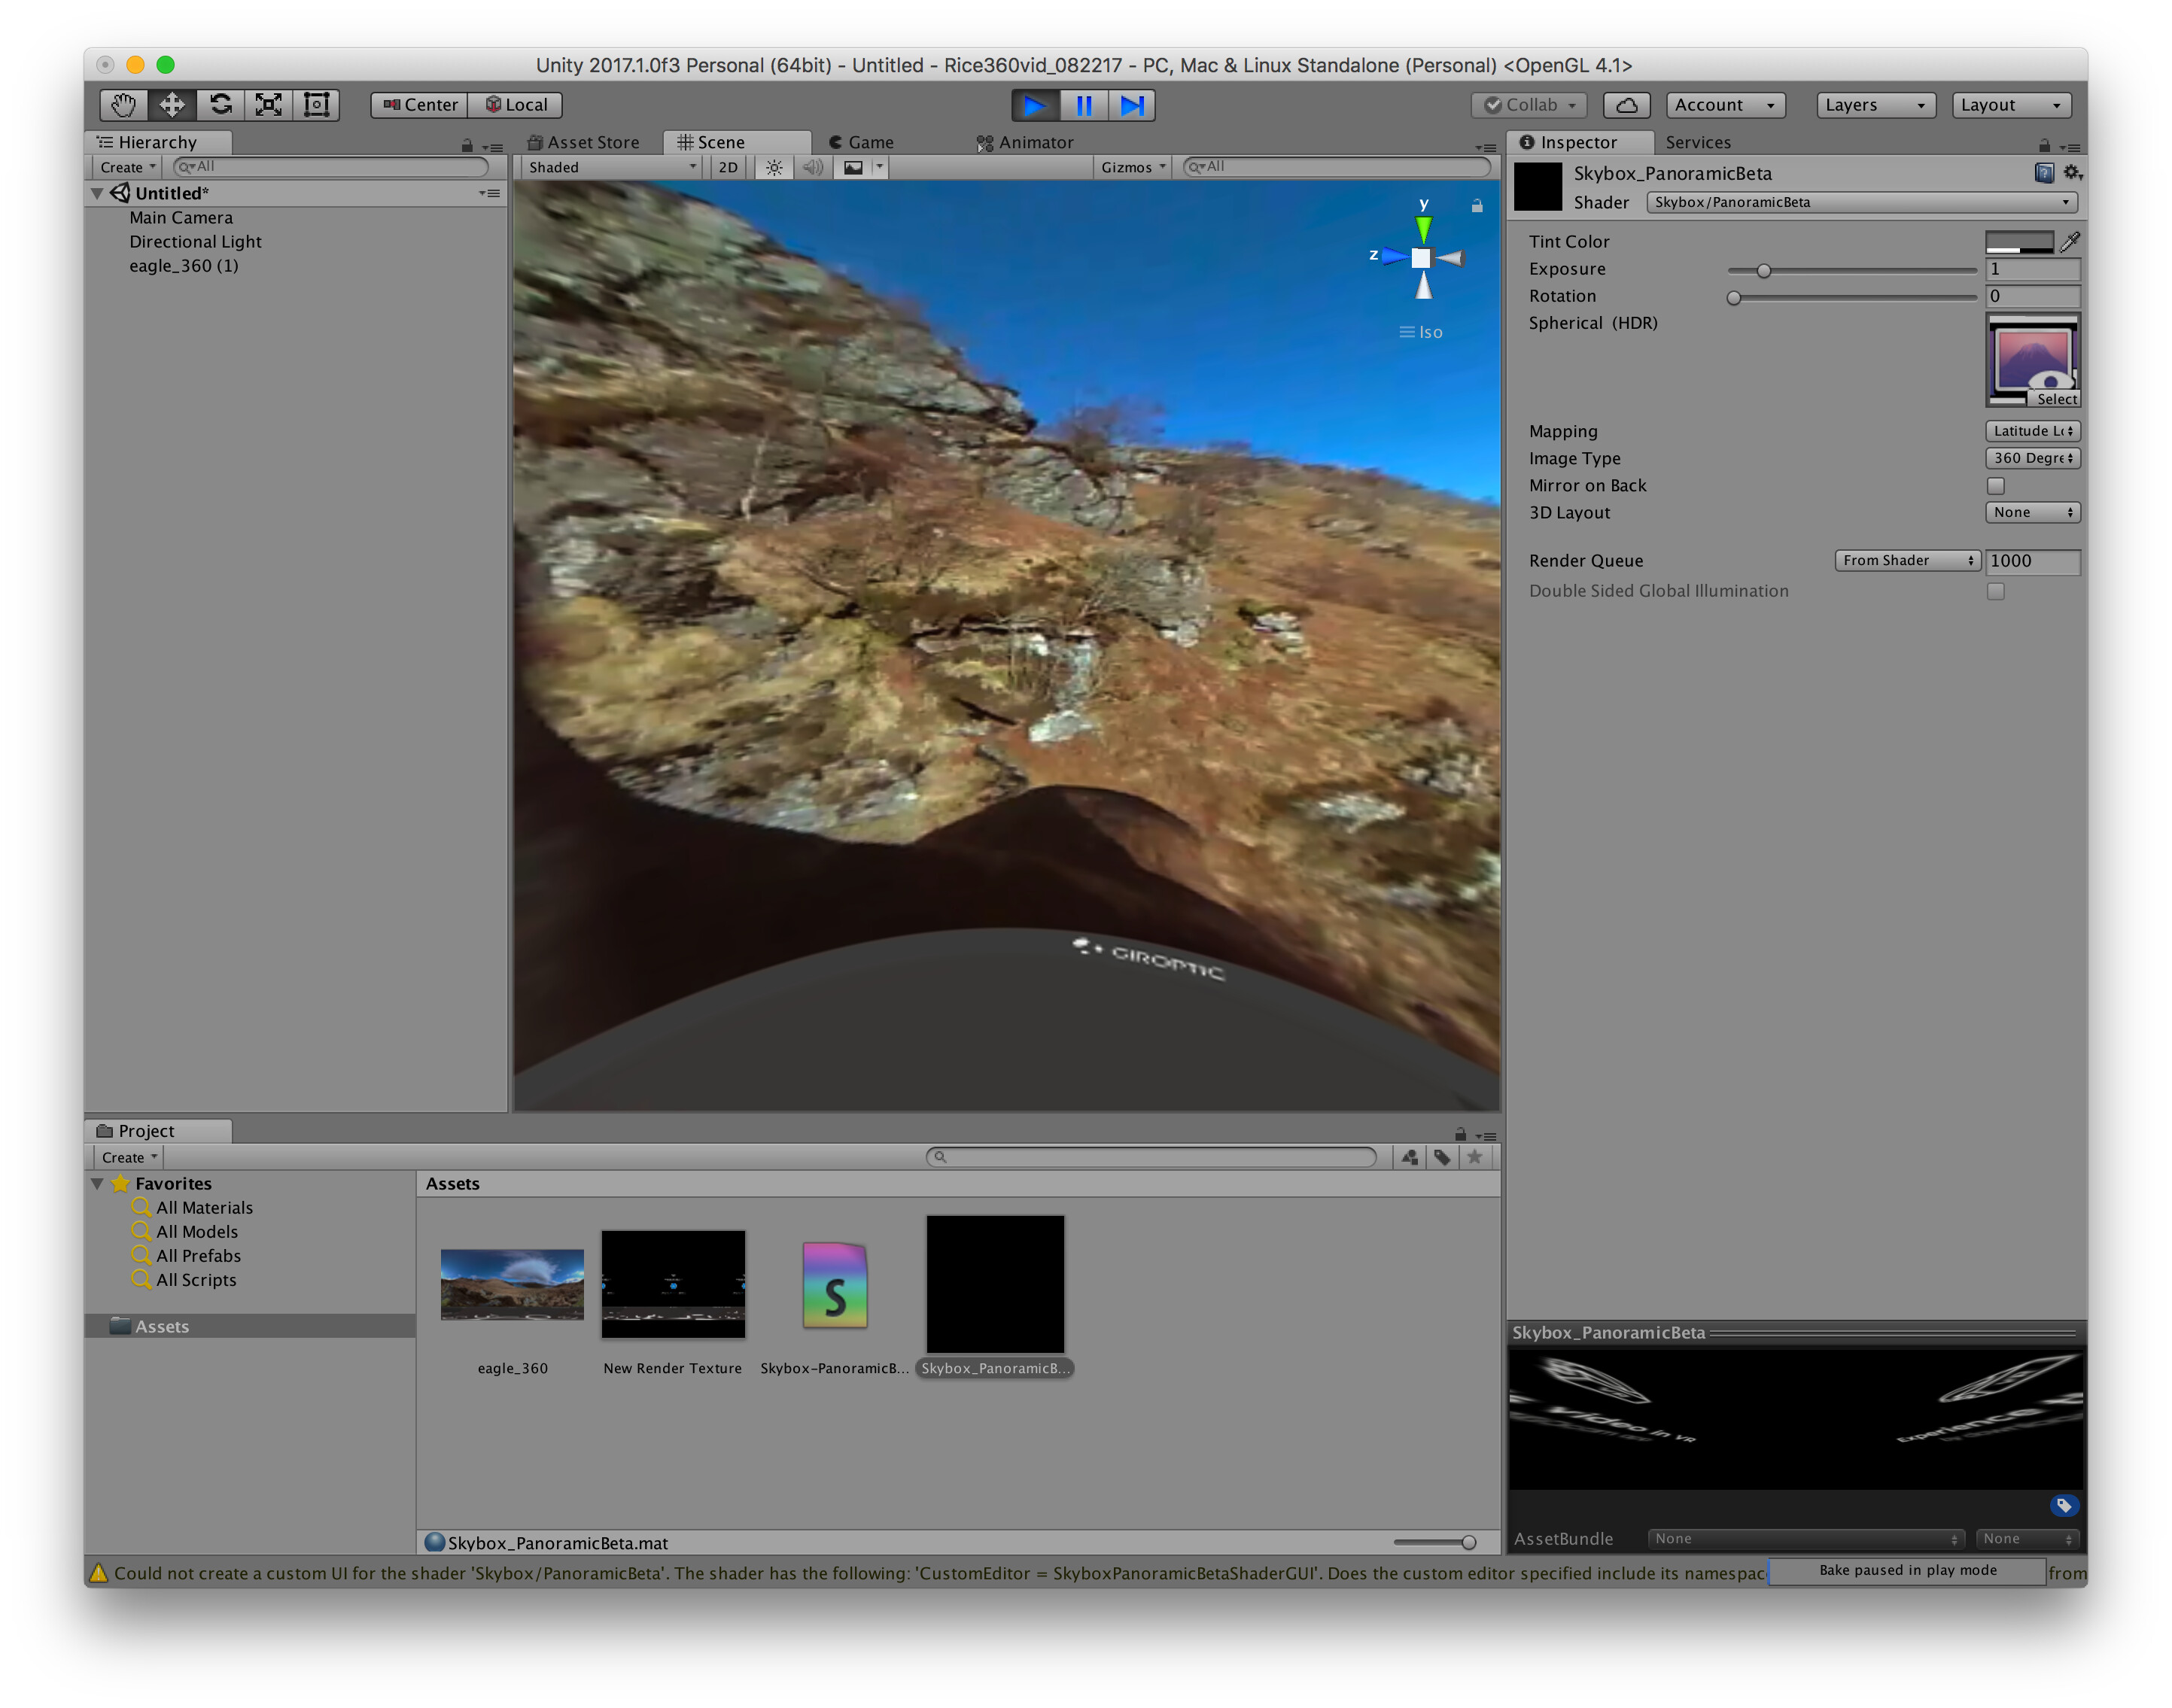Click Select on the Spherical HDR texture

(2056, 398)
